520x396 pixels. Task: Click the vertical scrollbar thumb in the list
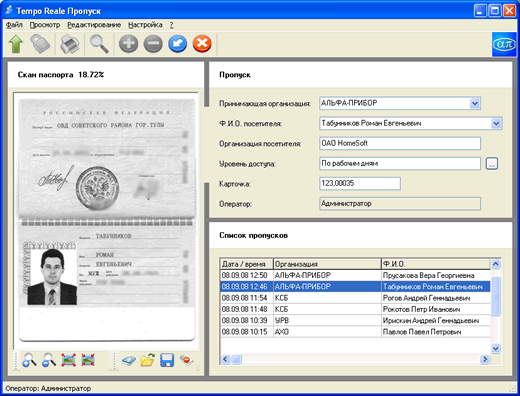(496, 296)
